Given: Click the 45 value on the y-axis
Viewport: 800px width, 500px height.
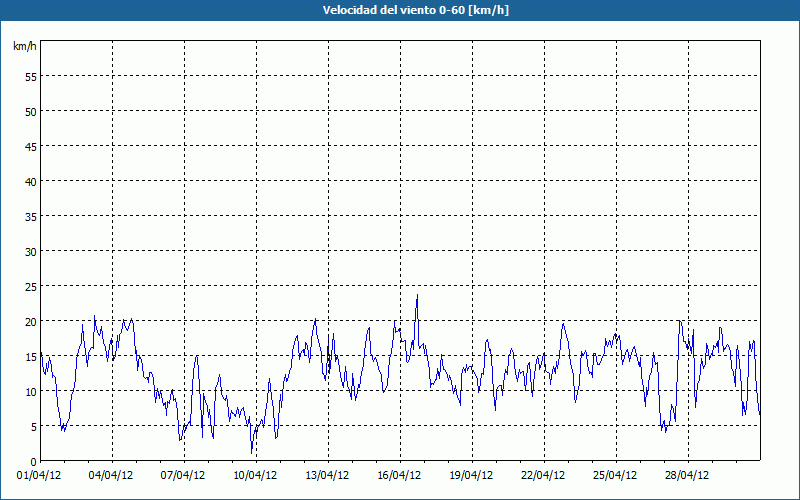Looking at the screenshot, I should pos(31,146).
